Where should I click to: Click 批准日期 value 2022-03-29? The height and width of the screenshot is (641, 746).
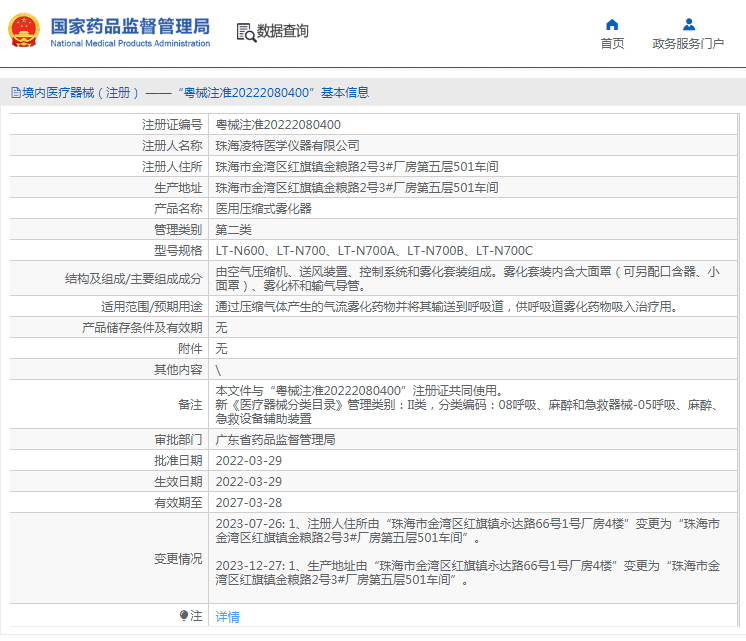click(248, 461)
